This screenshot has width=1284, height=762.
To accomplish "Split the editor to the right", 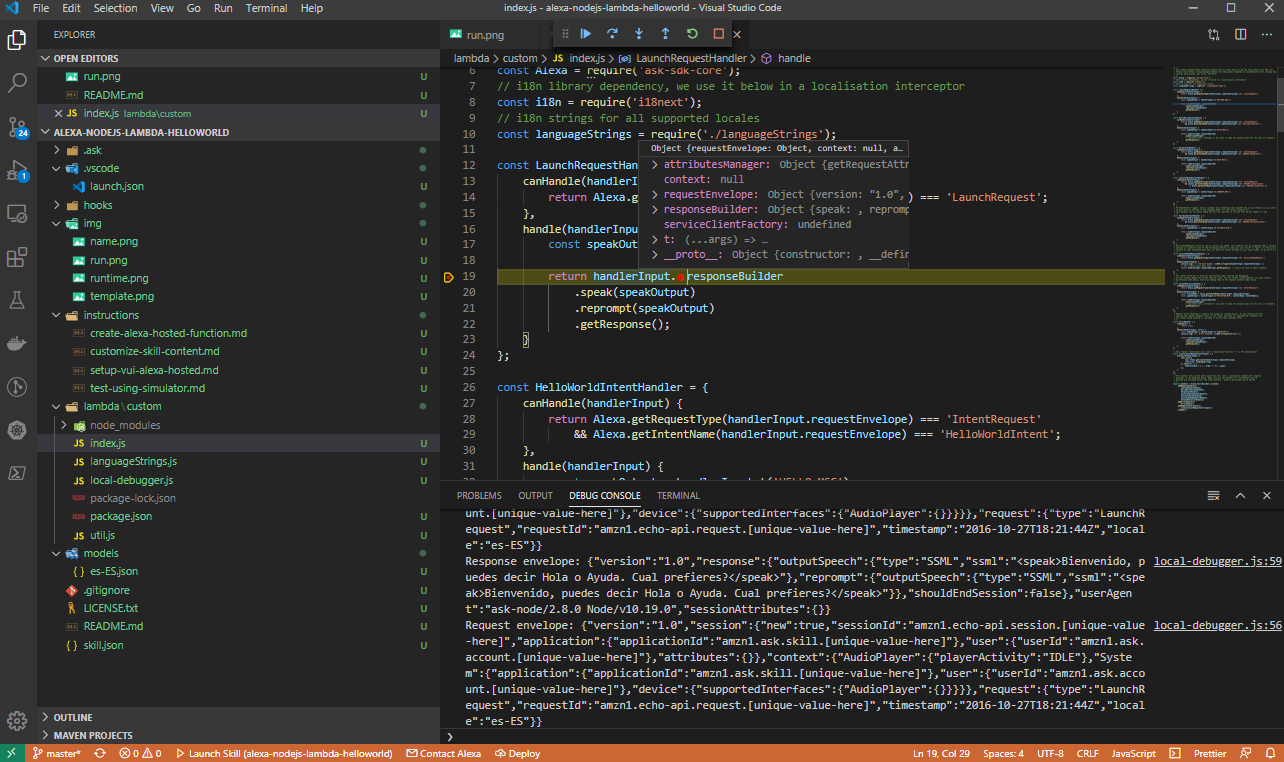I will (x=1240, y=34).
